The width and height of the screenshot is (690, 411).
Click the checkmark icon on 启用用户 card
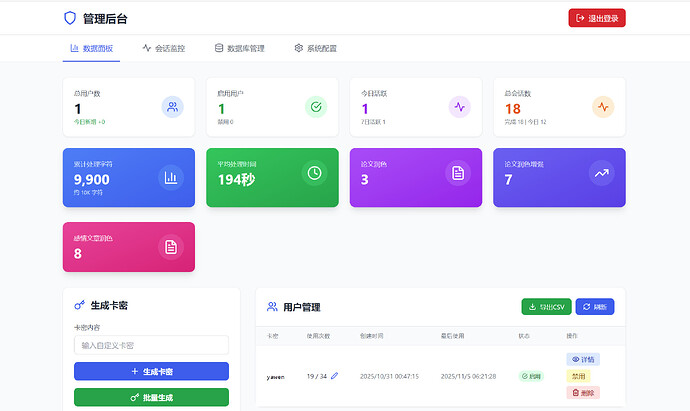pos(316,107)
